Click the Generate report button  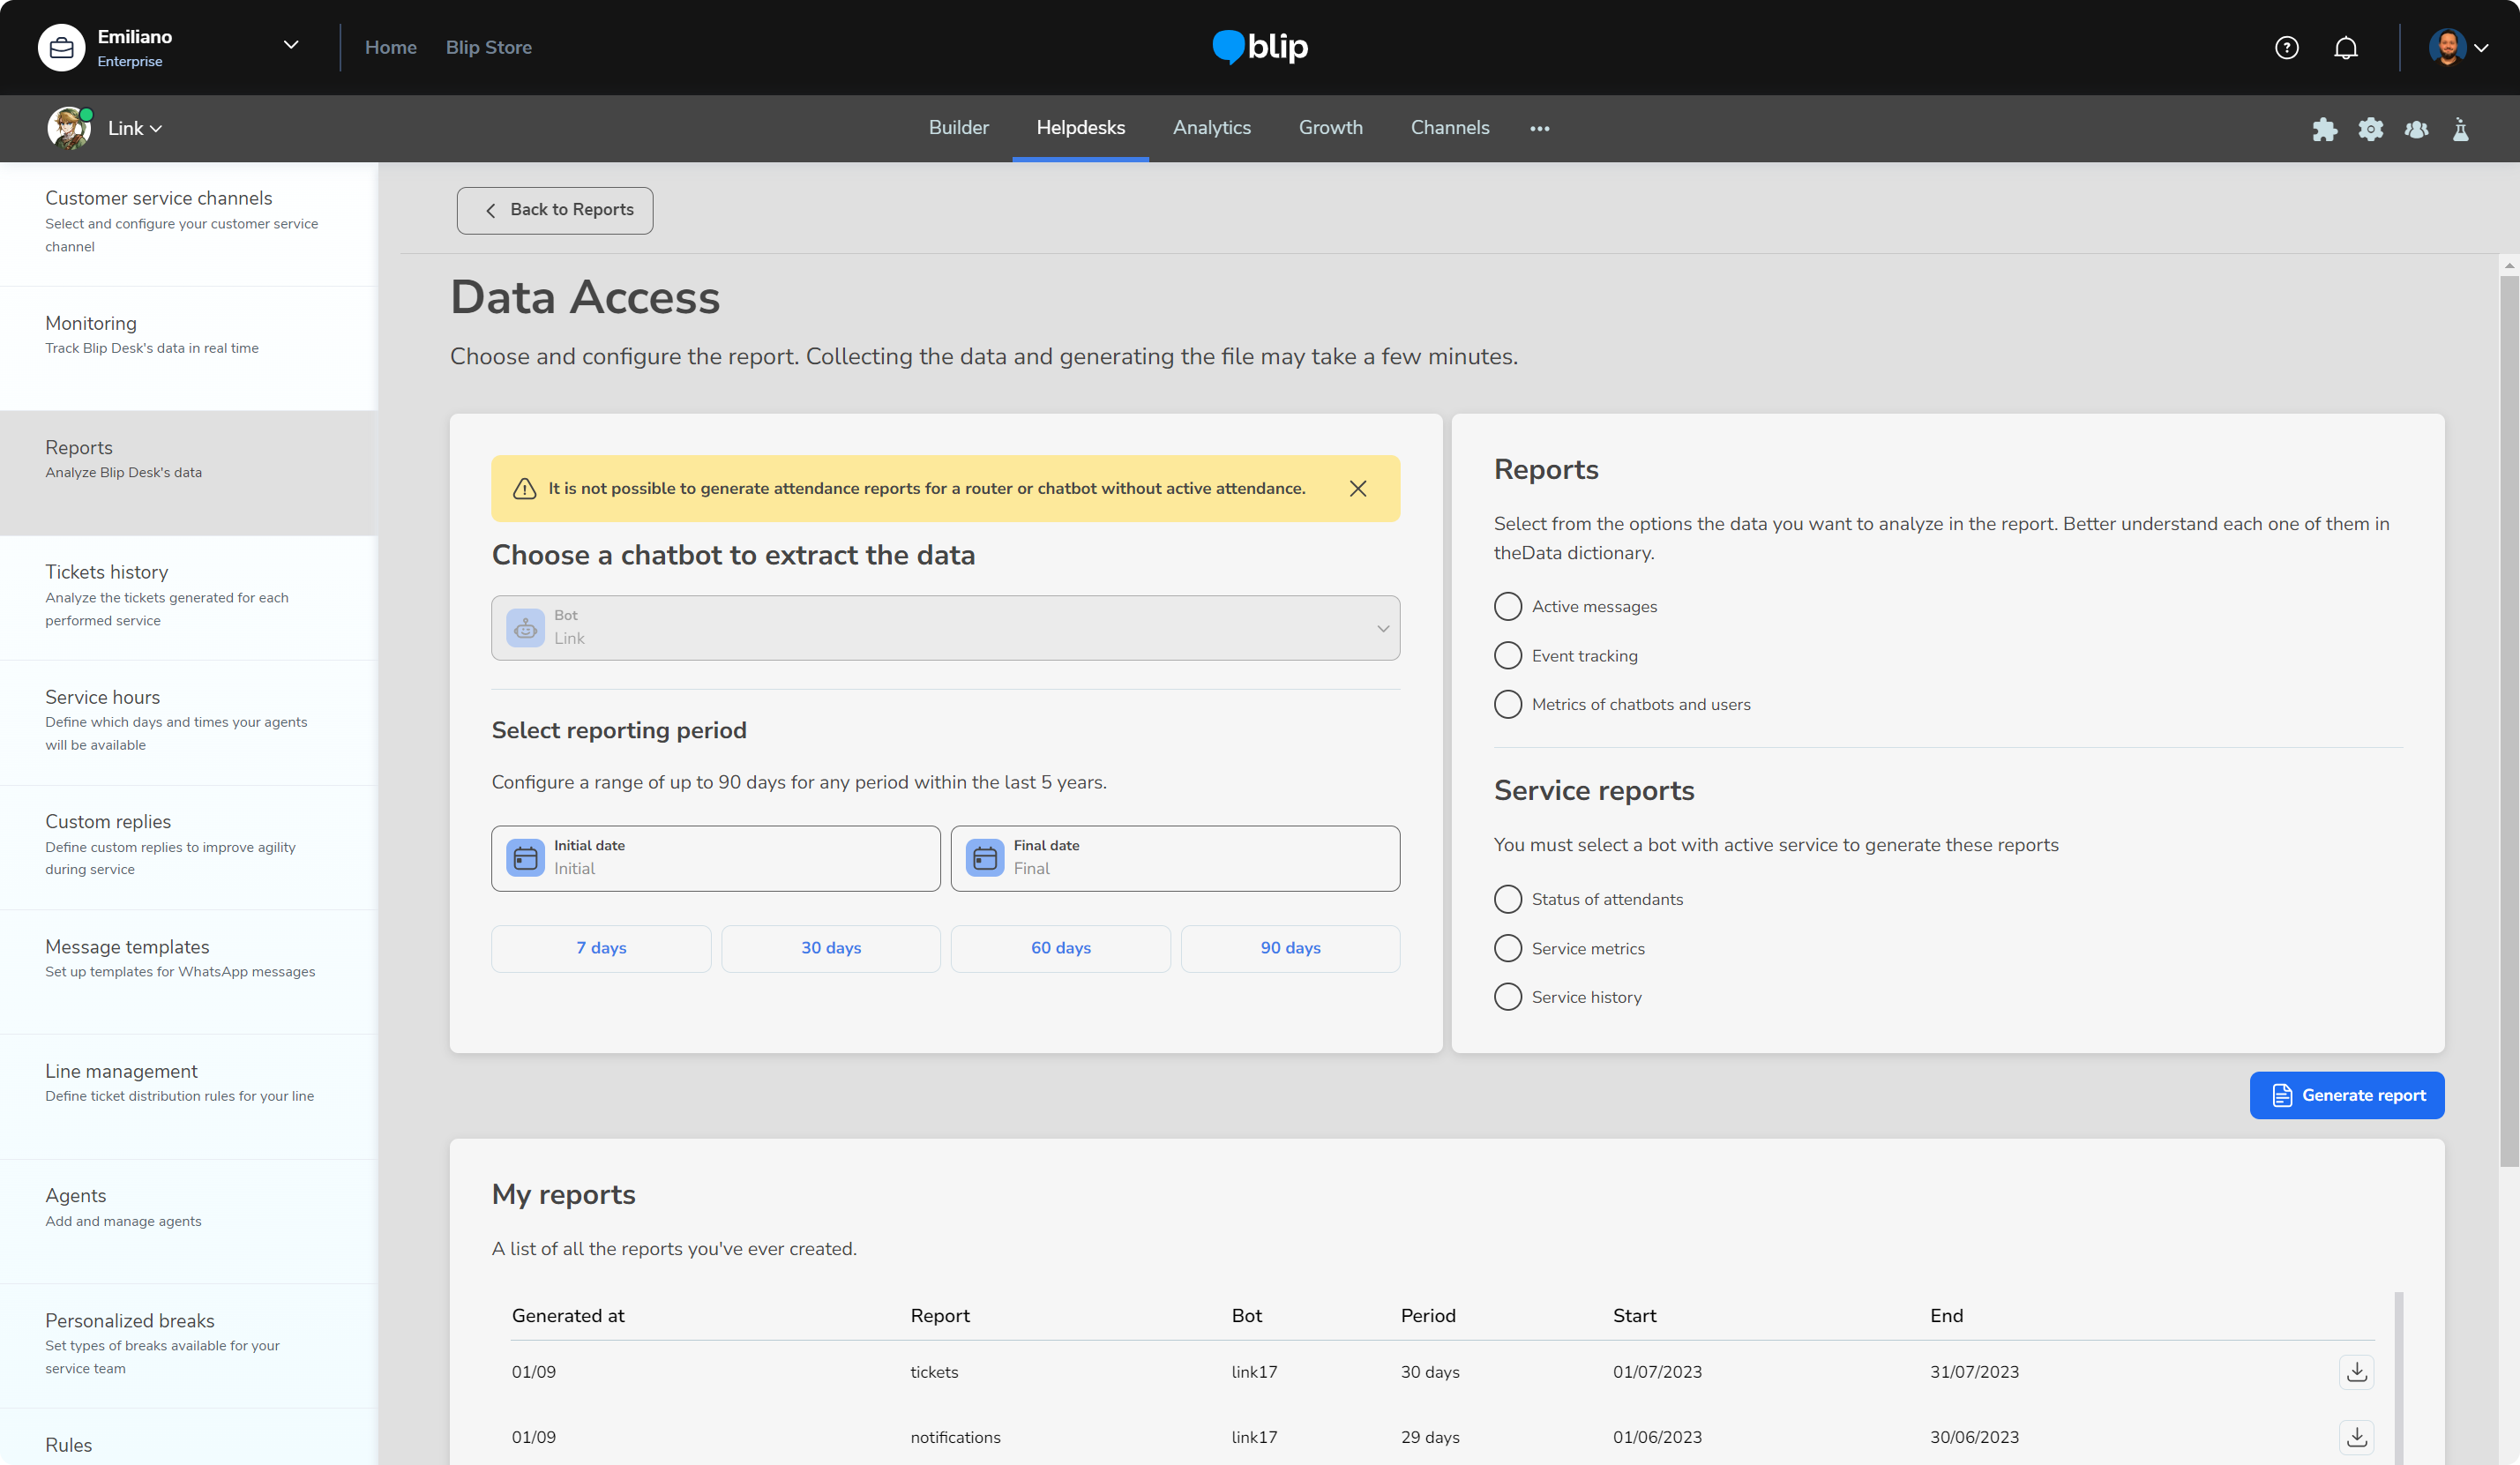click(2346, 1095)
